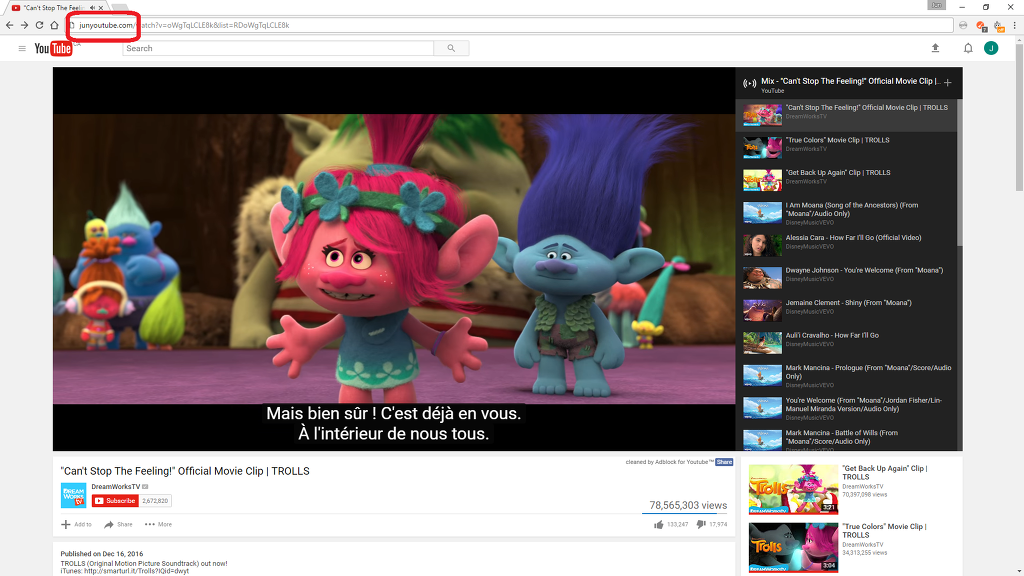Click the video player frame
The image size is (1024, 576).
[x=394, y=259]
